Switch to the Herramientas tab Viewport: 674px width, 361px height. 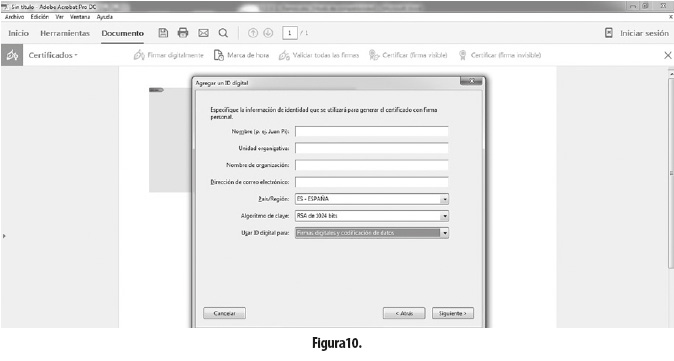coord(65,33)
